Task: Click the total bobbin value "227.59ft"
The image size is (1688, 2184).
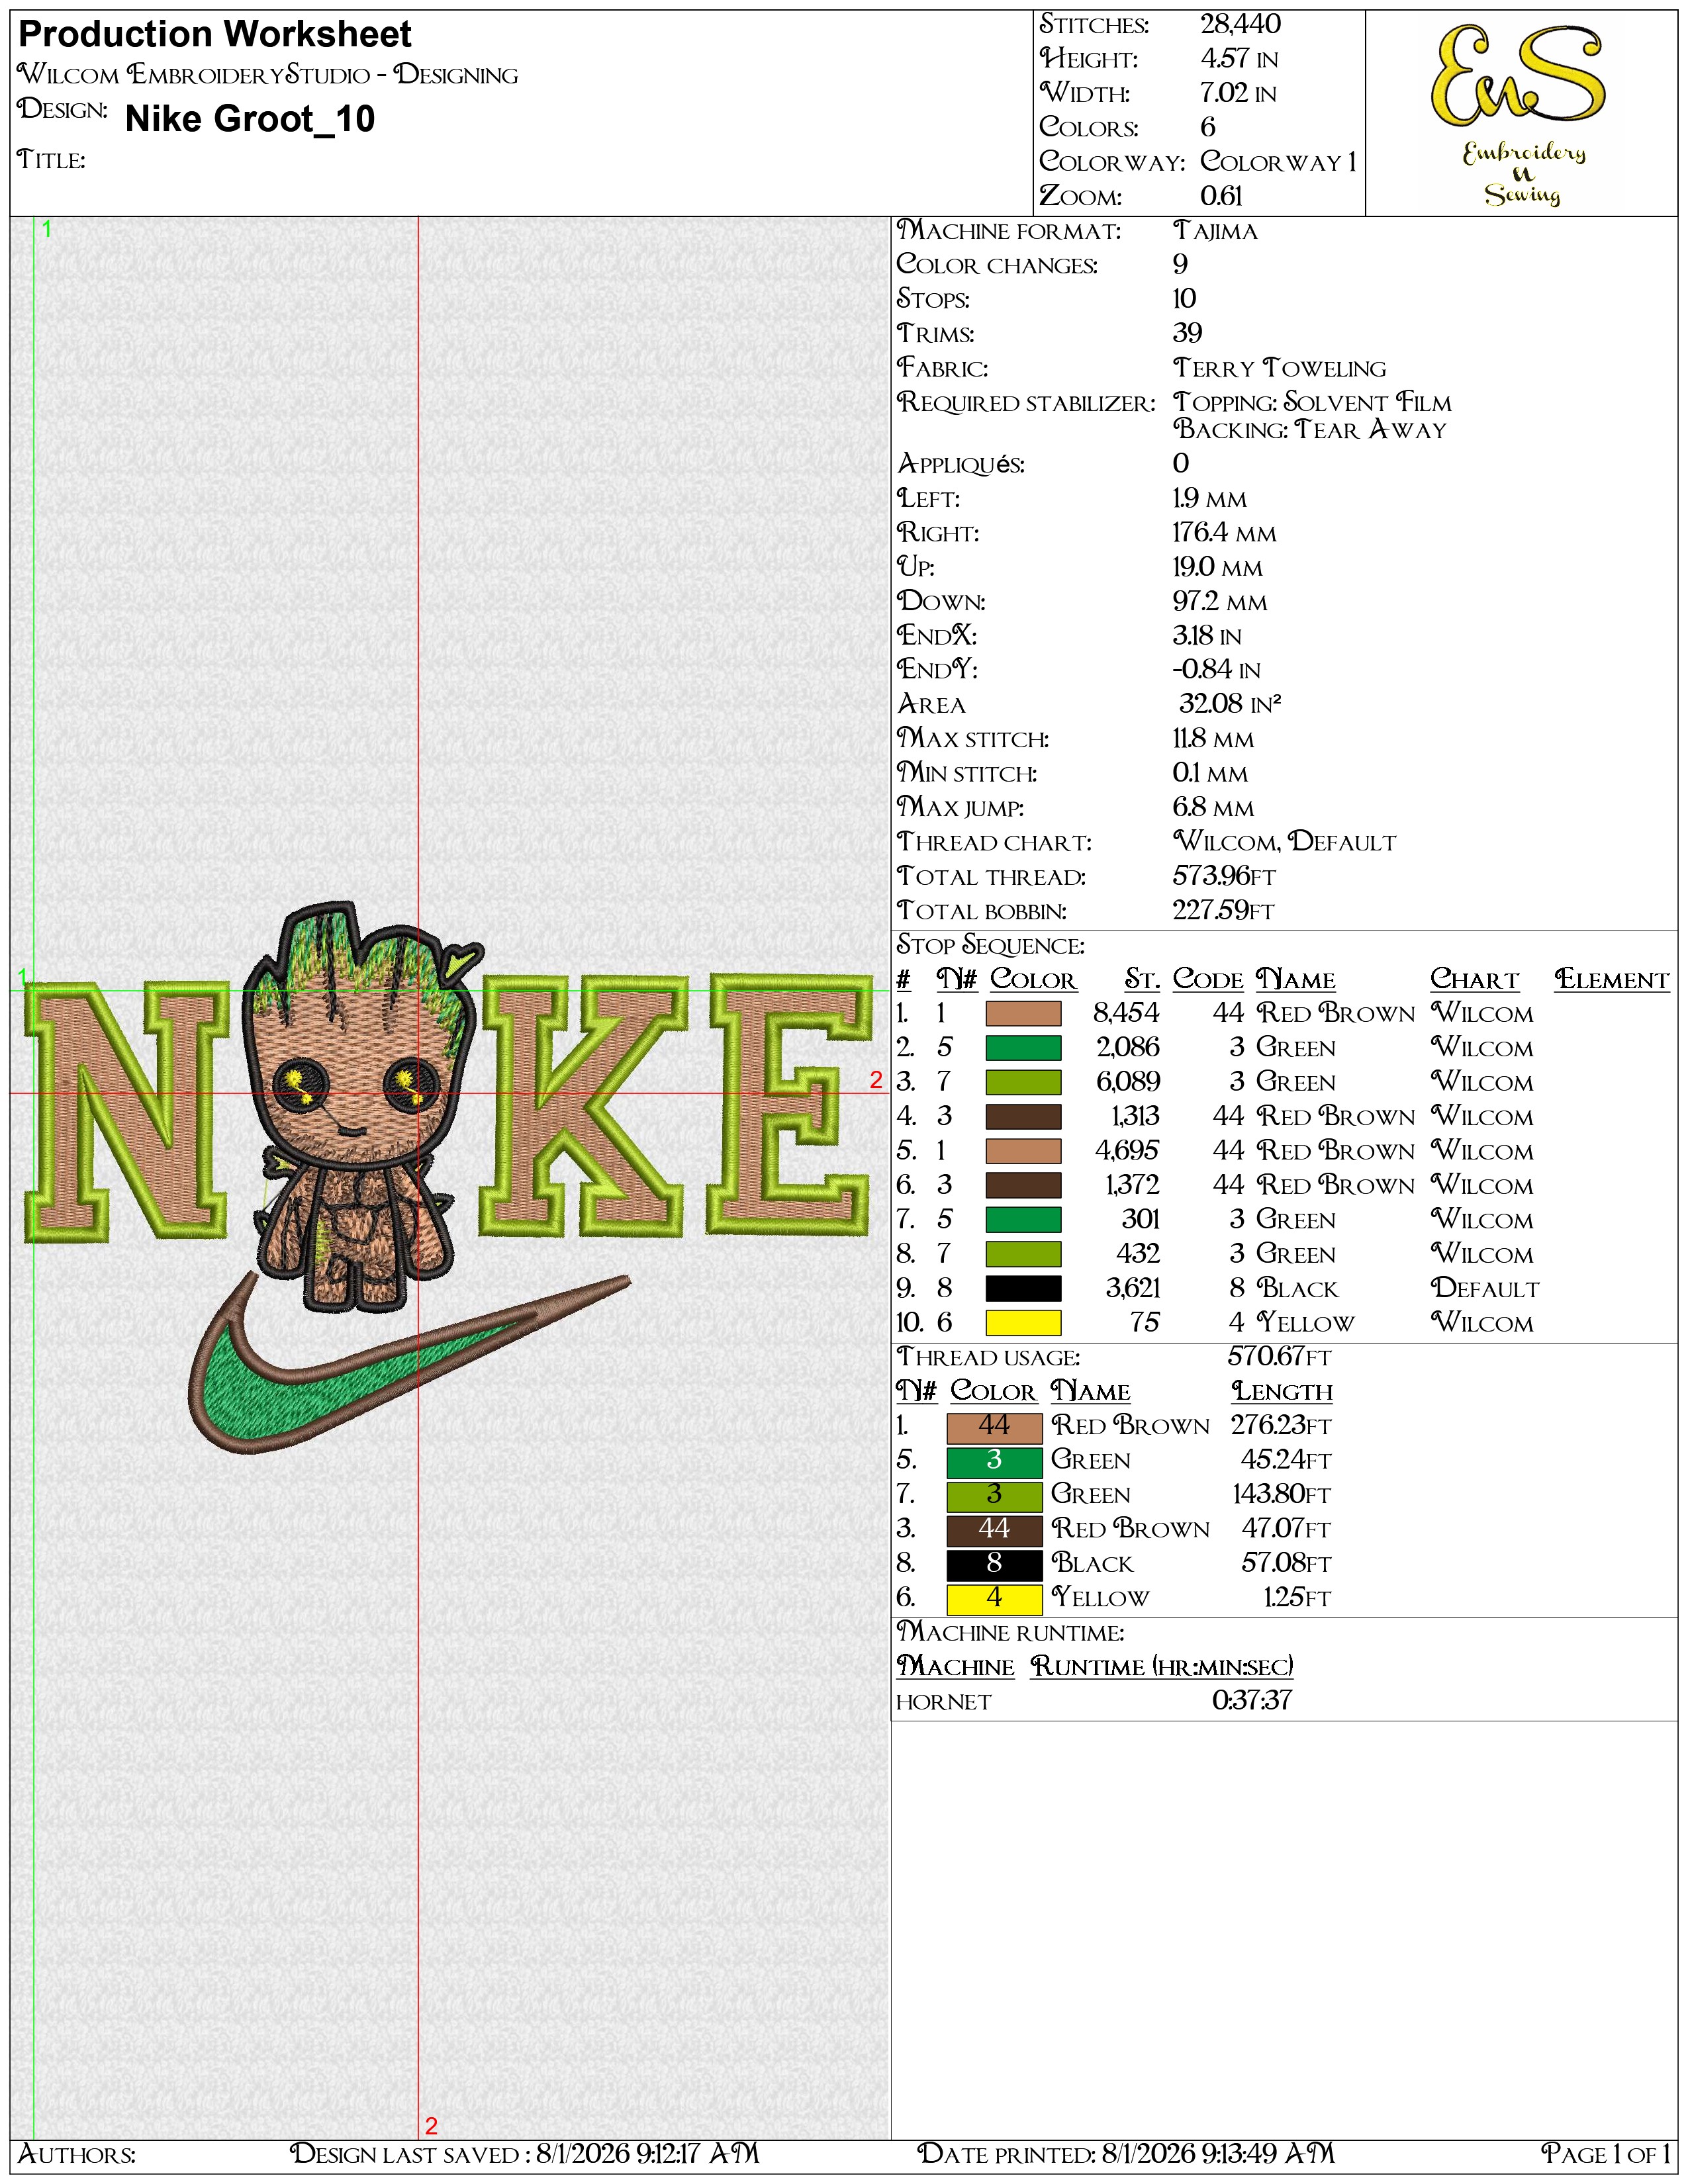Action: [x=1224, y=910]
